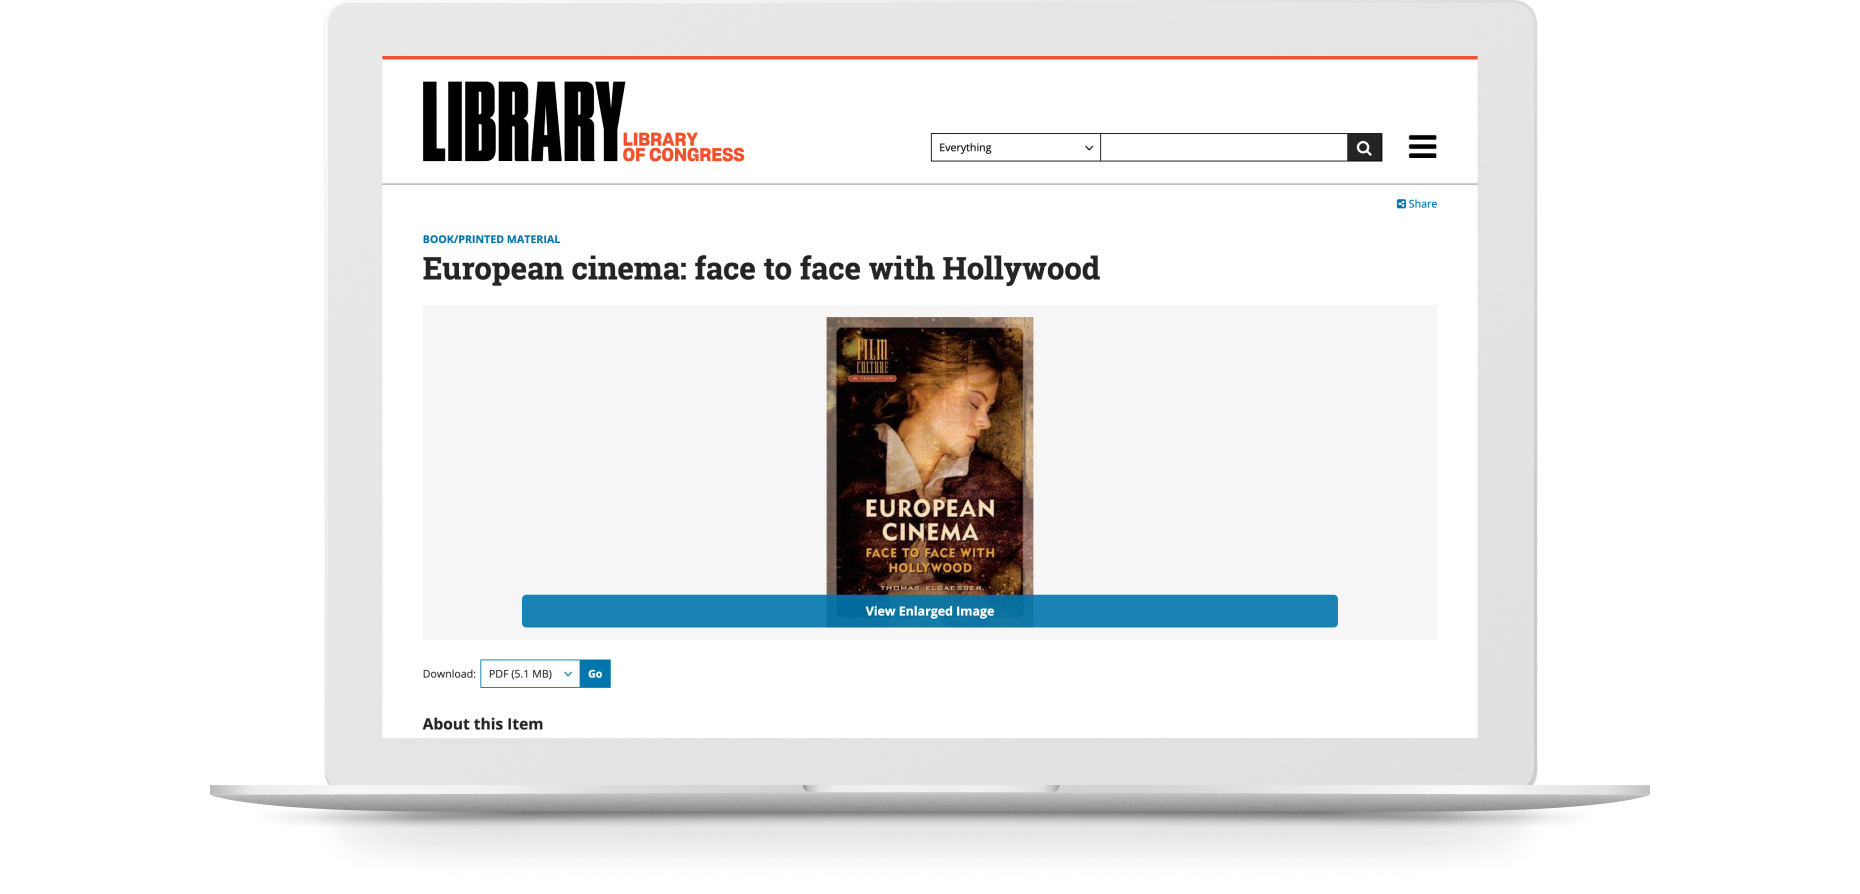Click the BOOK/PRINTED MATERIAL category link
1860x894 pixels.
tap(491, 239)
